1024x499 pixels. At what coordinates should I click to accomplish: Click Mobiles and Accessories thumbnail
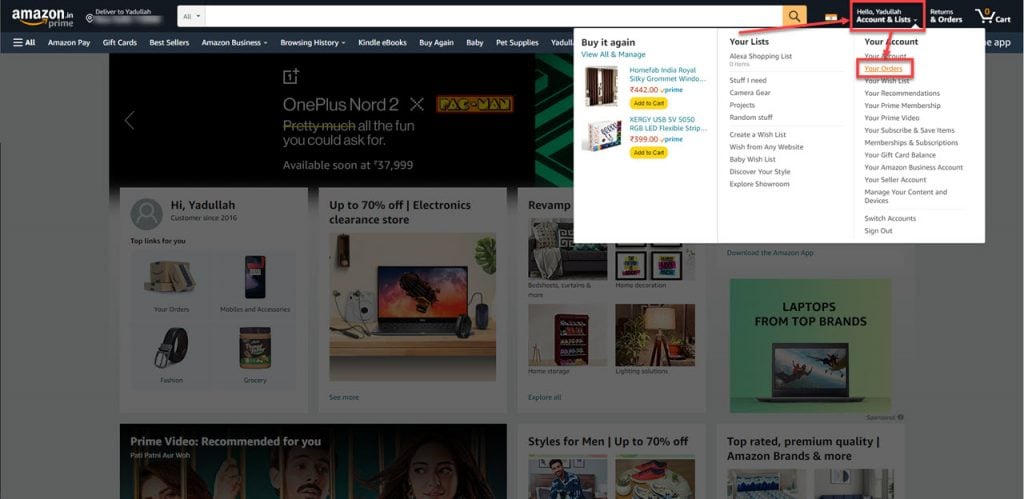255,278
